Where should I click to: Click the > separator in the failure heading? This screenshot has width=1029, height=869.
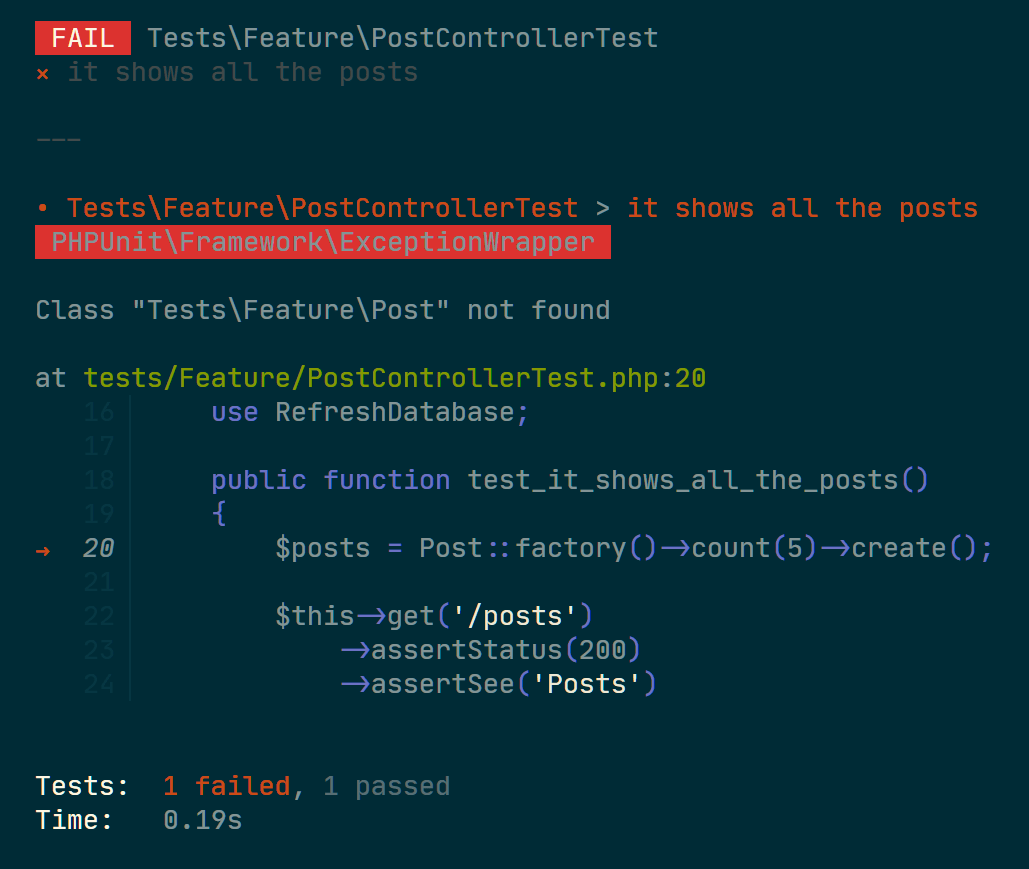602,209
